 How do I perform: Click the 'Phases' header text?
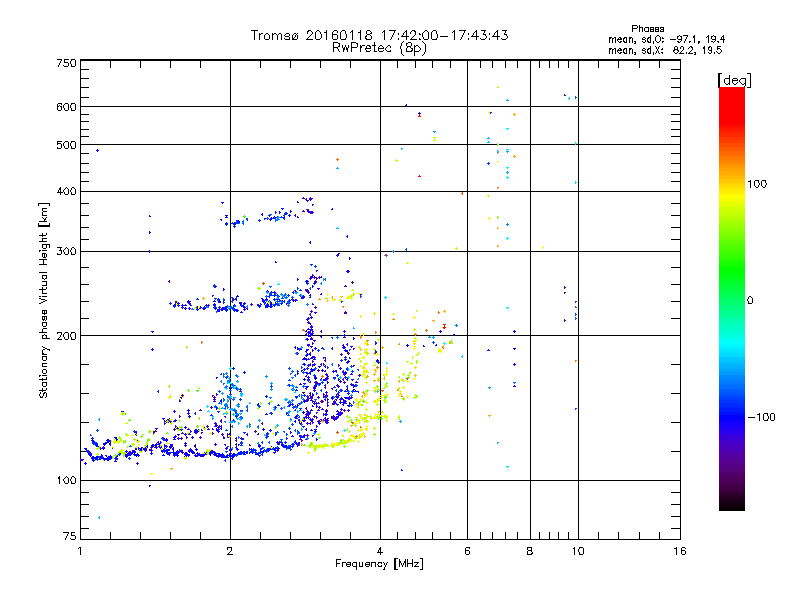click(x=647, y=29)
